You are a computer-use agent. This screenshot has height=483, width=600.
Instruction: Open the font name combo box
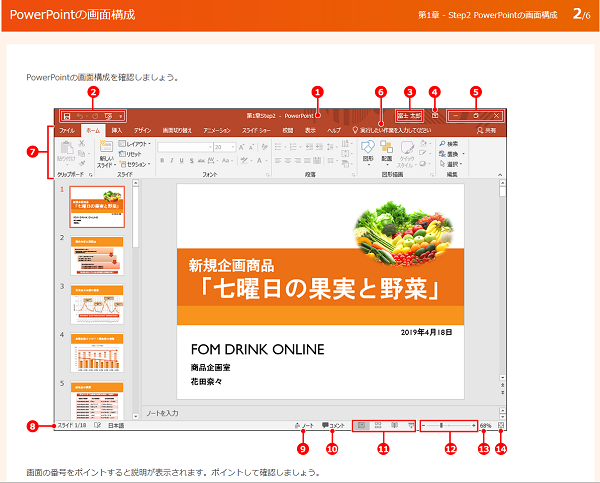click(185, 147)
